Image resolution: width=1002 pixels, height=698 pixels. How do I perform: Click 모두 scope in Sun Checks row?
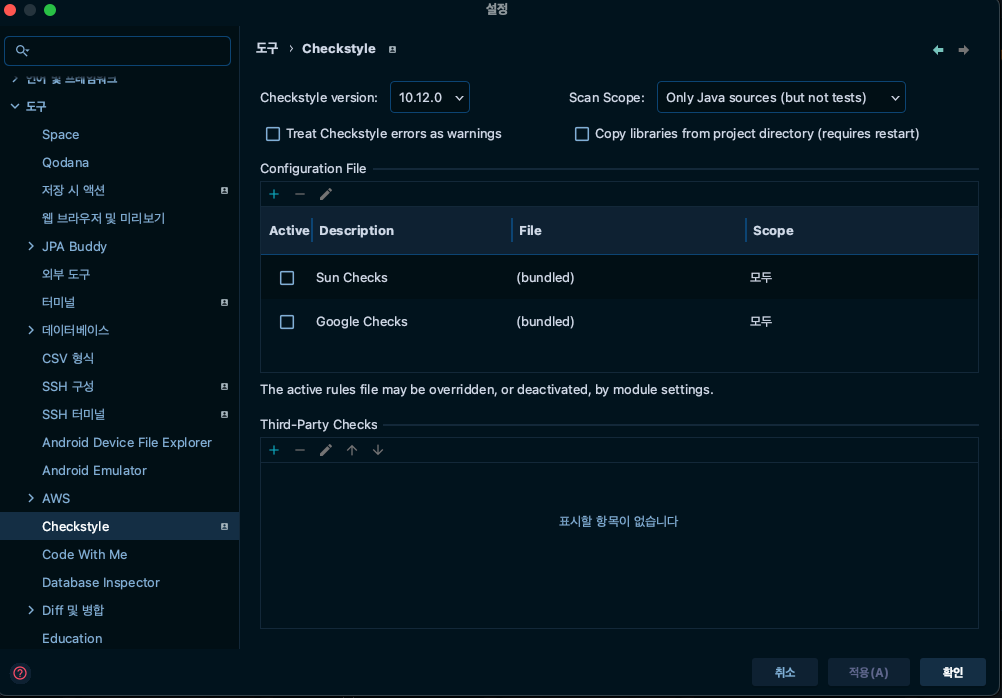point(760,277)
